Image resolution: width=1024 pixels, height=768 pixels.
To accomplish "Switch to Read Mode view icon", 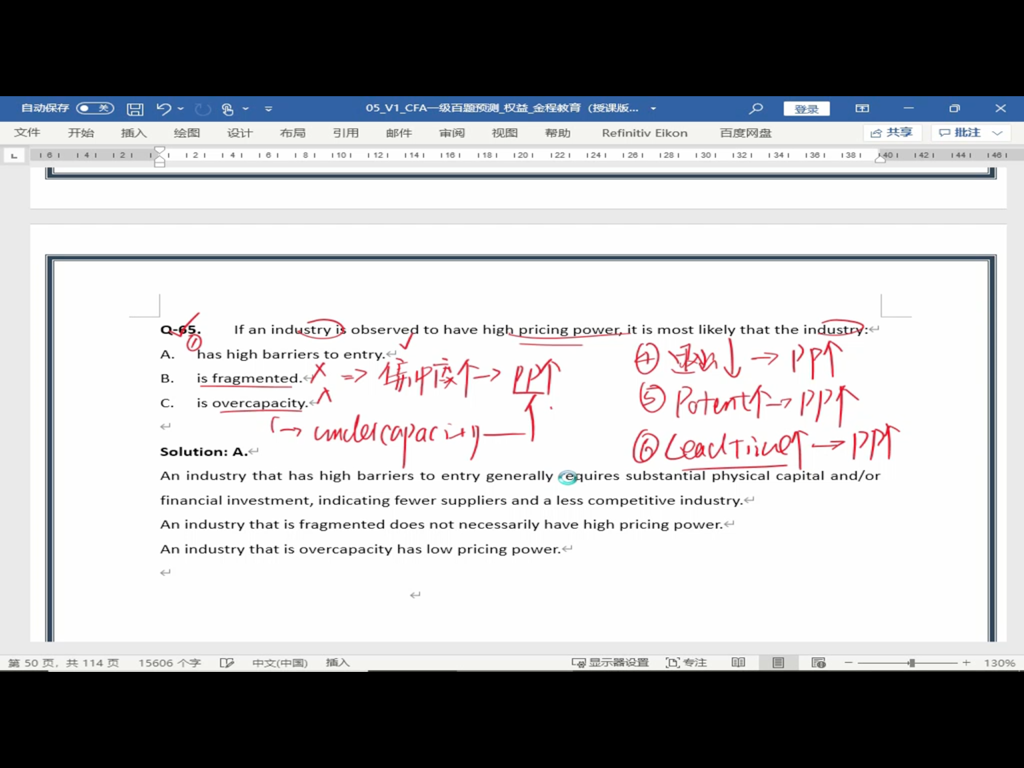I will (738, 663).
